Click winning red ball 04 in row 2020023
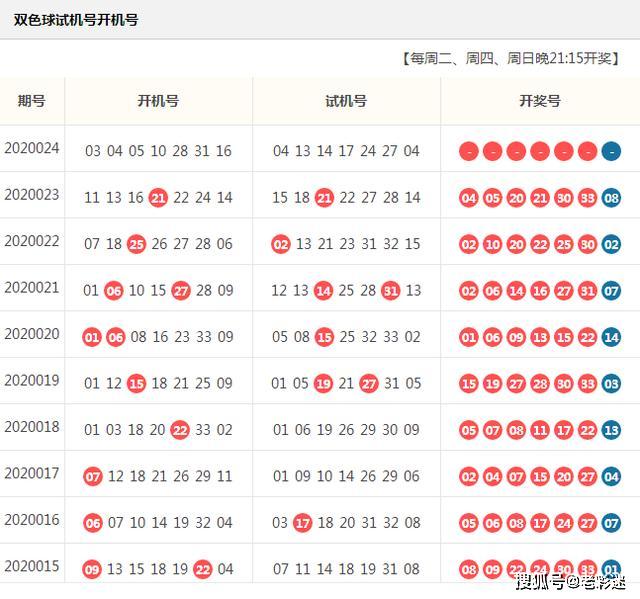Screen dimensions: 640x599 pos(469,198)
